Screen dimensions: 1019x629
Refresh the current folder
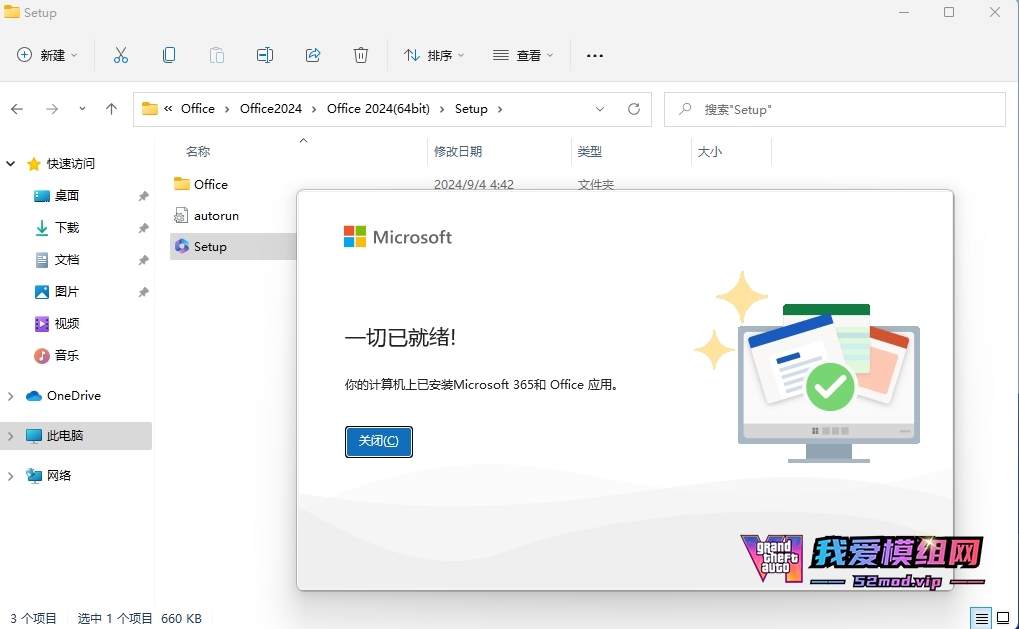pos(634,109)
